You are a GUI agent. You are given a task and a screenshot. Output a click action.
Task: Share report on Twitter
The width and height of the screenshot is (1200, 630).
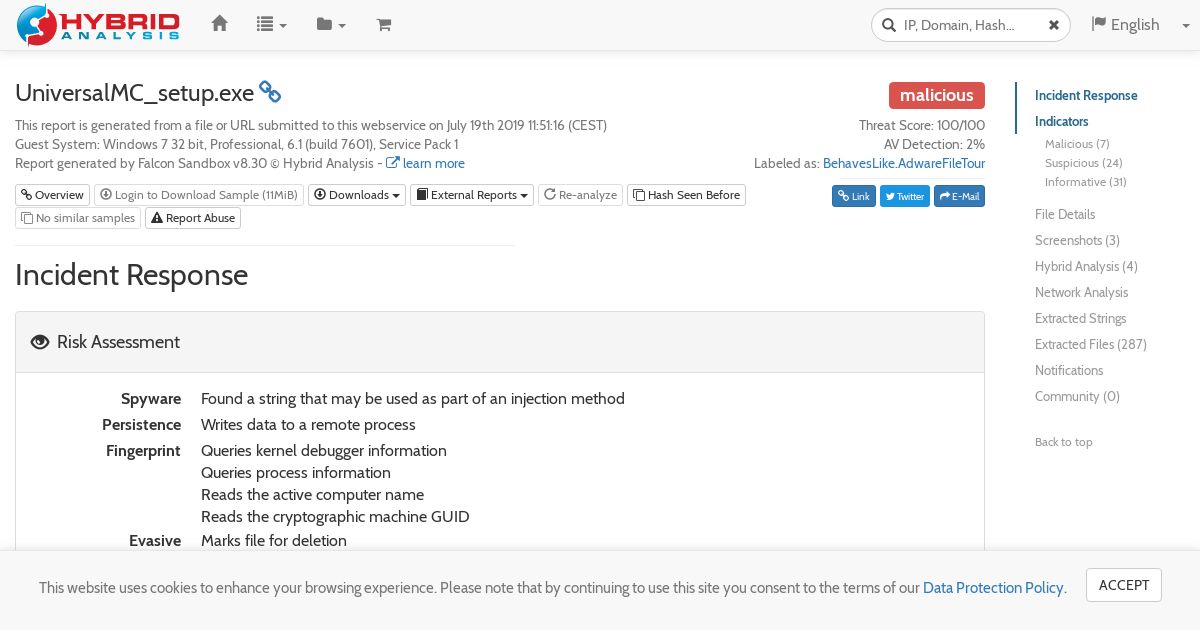click(x=904, y=196)
